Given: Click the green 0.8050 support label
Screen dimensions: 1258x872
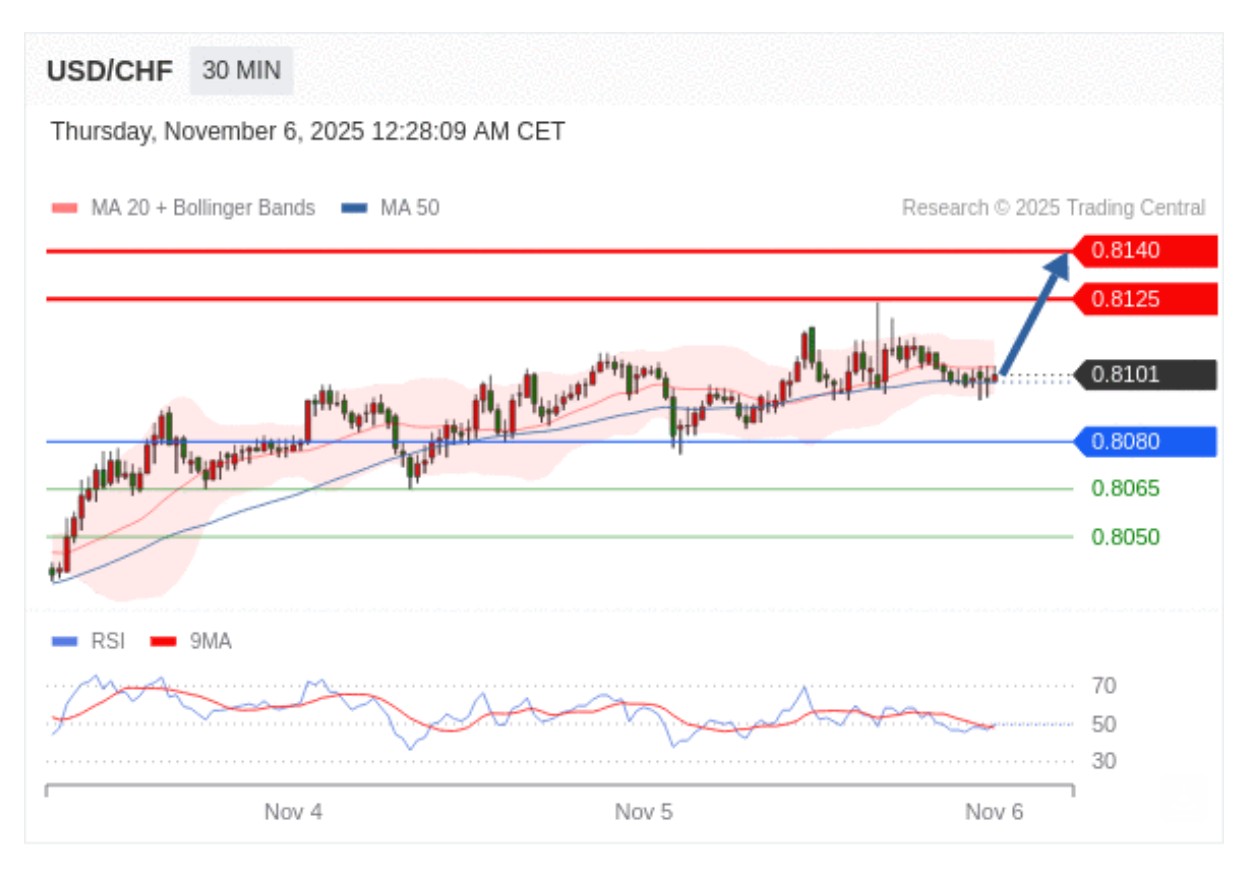Looking at the screenshot, I should [1125, 537].
